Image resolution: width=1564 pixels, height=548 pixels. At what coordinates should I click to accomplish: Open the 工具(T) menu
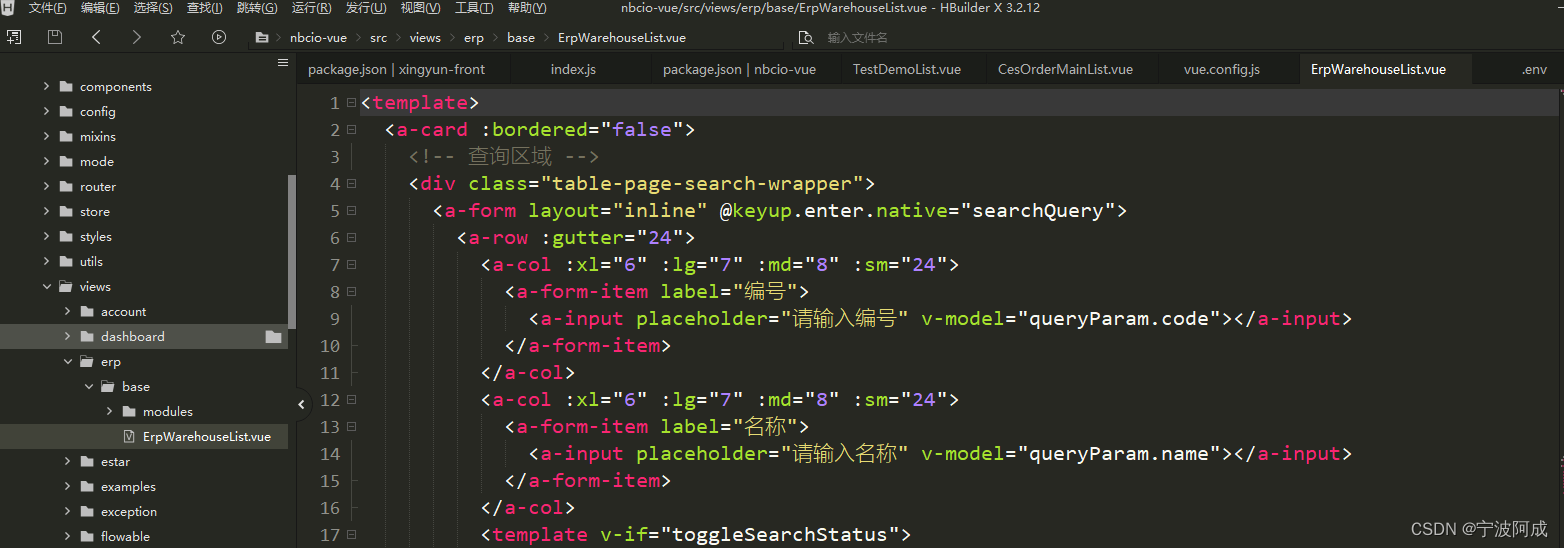(474, 8)
